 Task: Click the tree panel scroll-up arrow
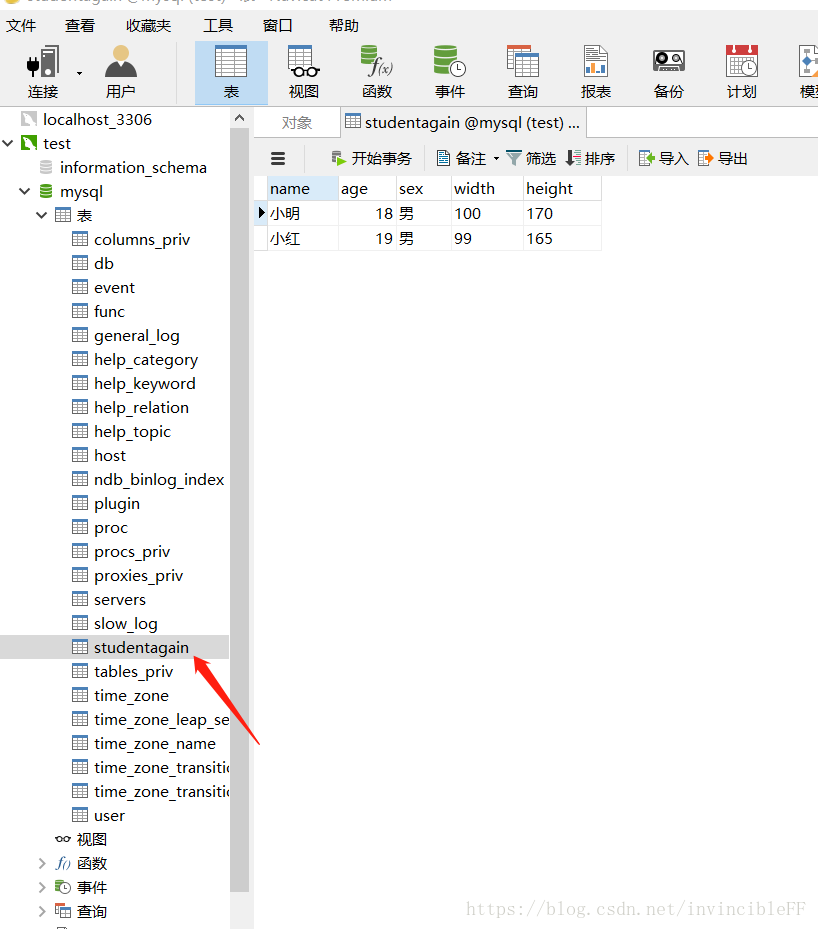click(x=239, y=118)
